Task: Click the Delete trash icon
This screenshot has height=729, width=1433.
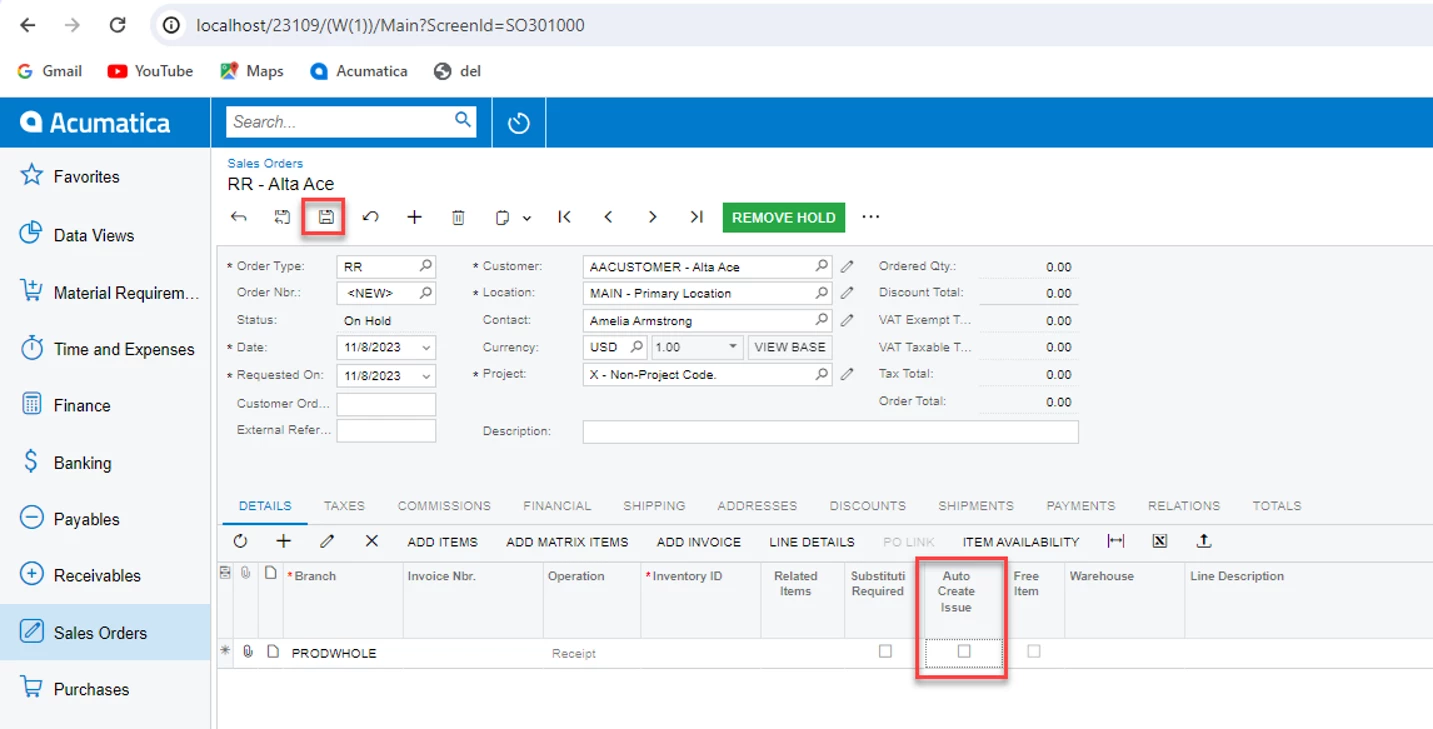Action: tap(458, 217)
